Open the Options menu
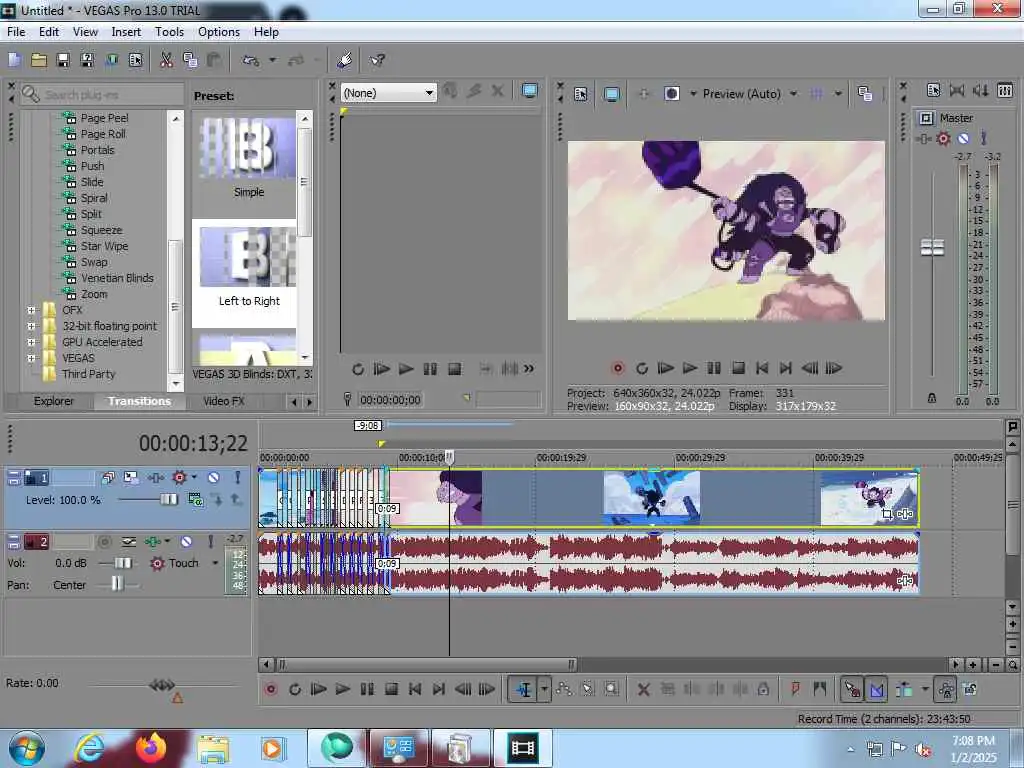 (219, 32)
